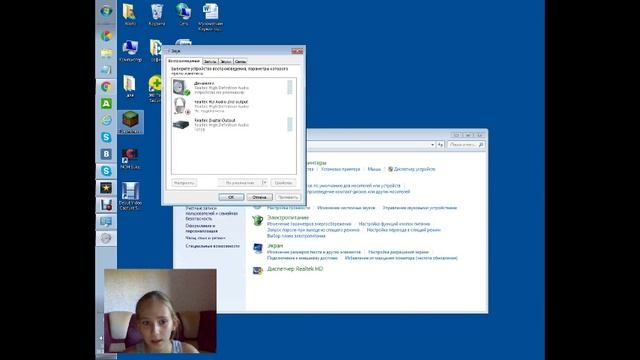Viewport: 640px width, 360px height.
Task: Open the colorful pinwheel taskbar icon
Action: pos(106,36)
